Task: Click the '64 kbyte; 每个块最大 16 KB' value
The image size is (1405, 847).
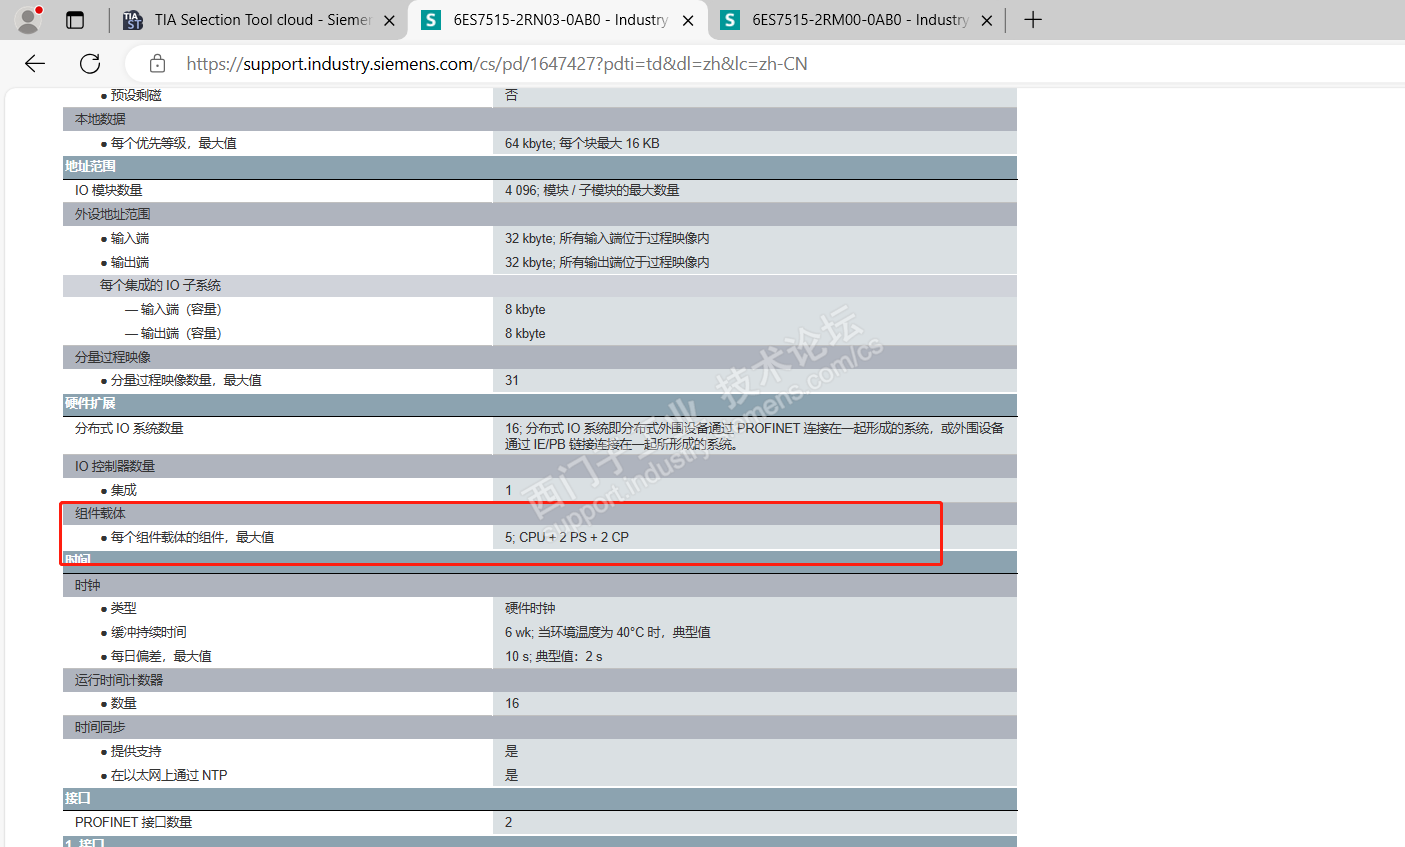Action: pos(582,143)
